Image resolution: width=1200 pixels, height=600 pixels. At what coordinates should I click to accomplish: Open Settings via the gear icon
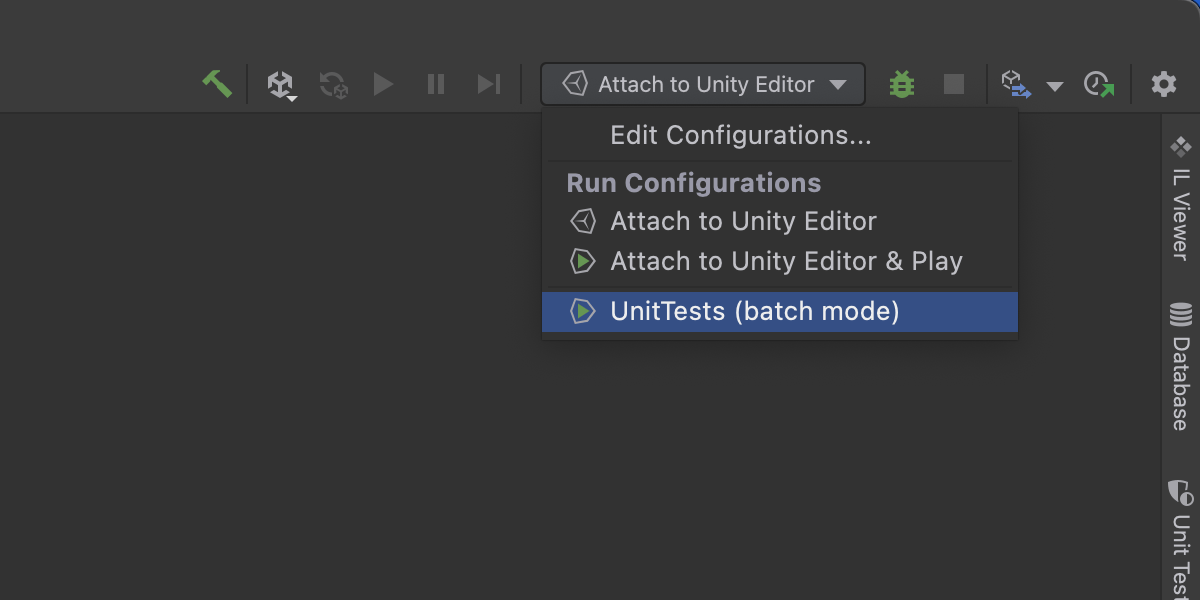click(x=1164, y=85)
